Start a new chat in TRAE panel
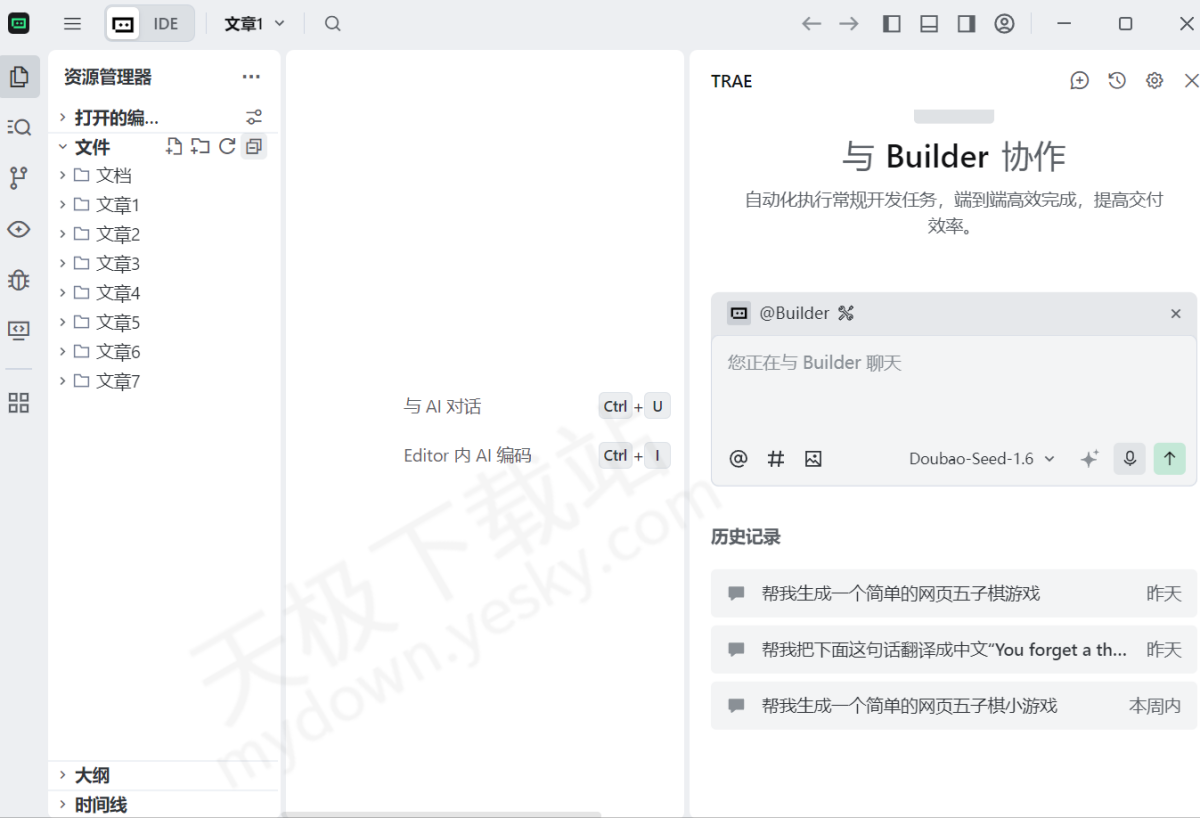 [x=1079, y=81]
